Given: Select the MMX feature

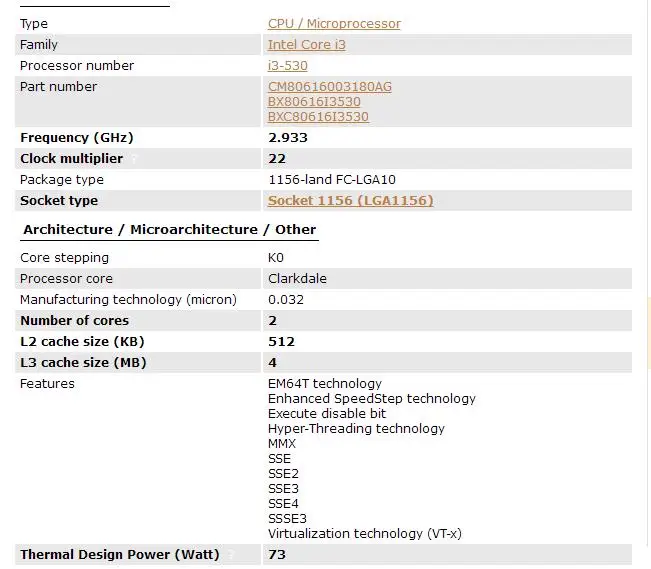Looking at the screenshot, I should 282,444.
